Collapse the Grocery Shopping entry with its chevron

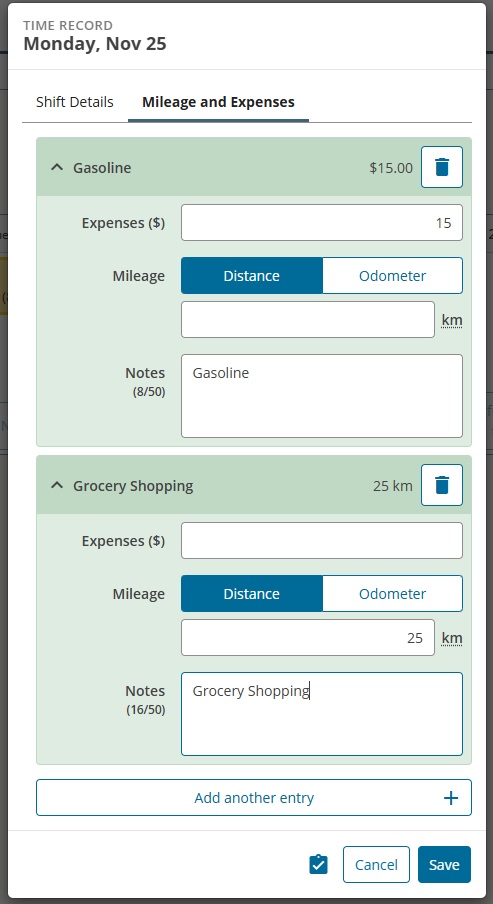(x=57, y=485)
